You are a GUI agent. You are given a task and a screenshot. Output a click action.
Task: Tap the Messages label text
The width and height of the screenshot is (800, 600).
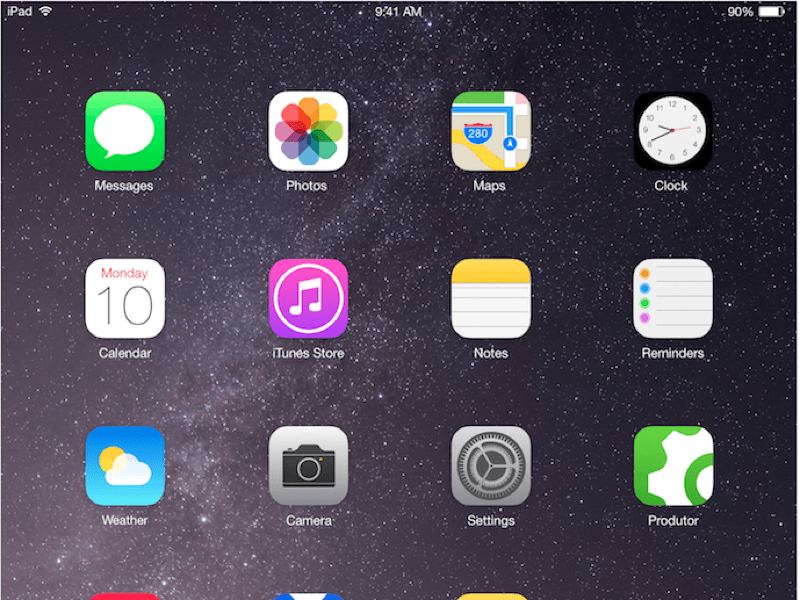124,186
